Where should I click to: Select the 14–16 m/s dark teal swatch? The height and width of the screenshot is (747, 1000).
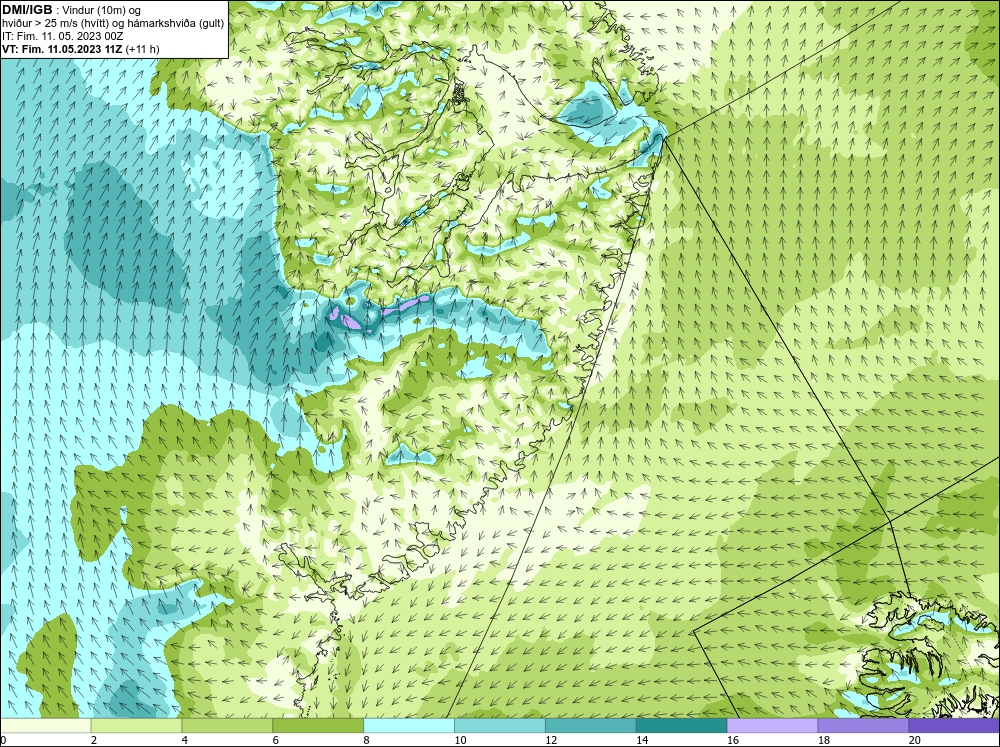click(x=681, y=725)
